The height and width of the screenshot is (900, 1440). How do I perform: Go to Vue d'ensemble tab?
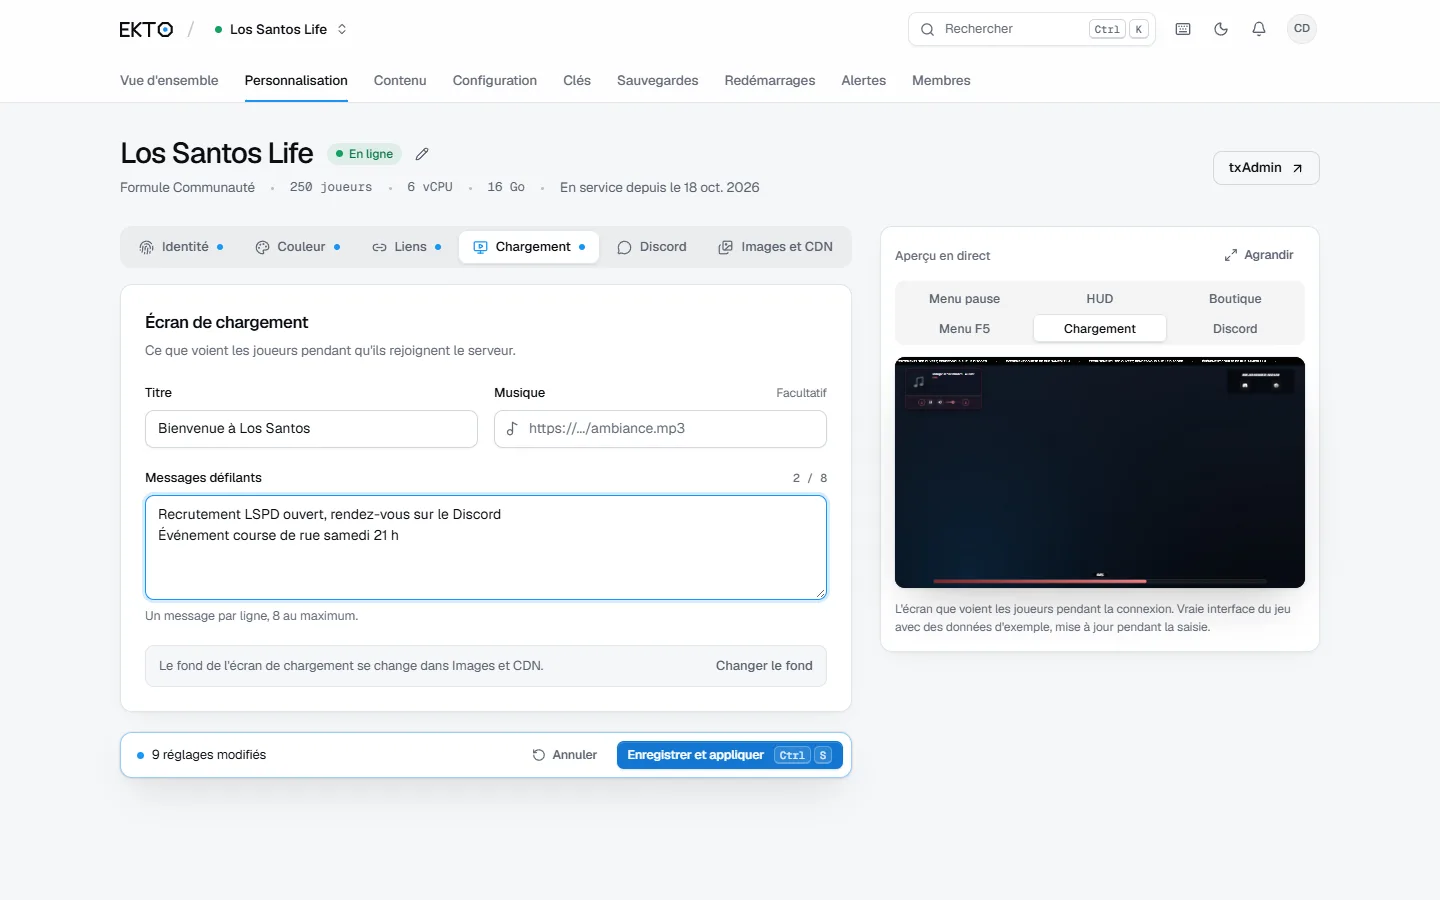169,80
